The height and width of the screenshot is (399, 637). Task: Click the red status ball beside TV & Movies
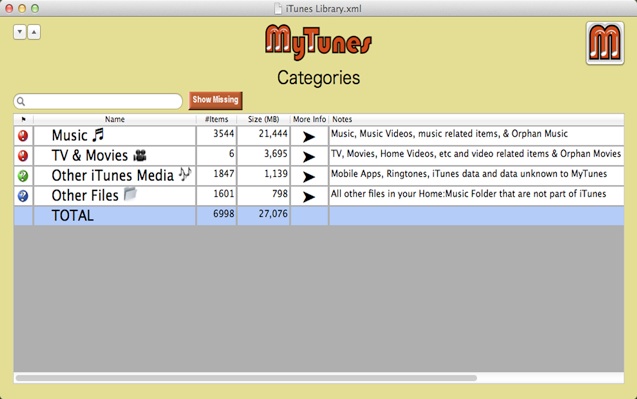[x=23, y=156]
